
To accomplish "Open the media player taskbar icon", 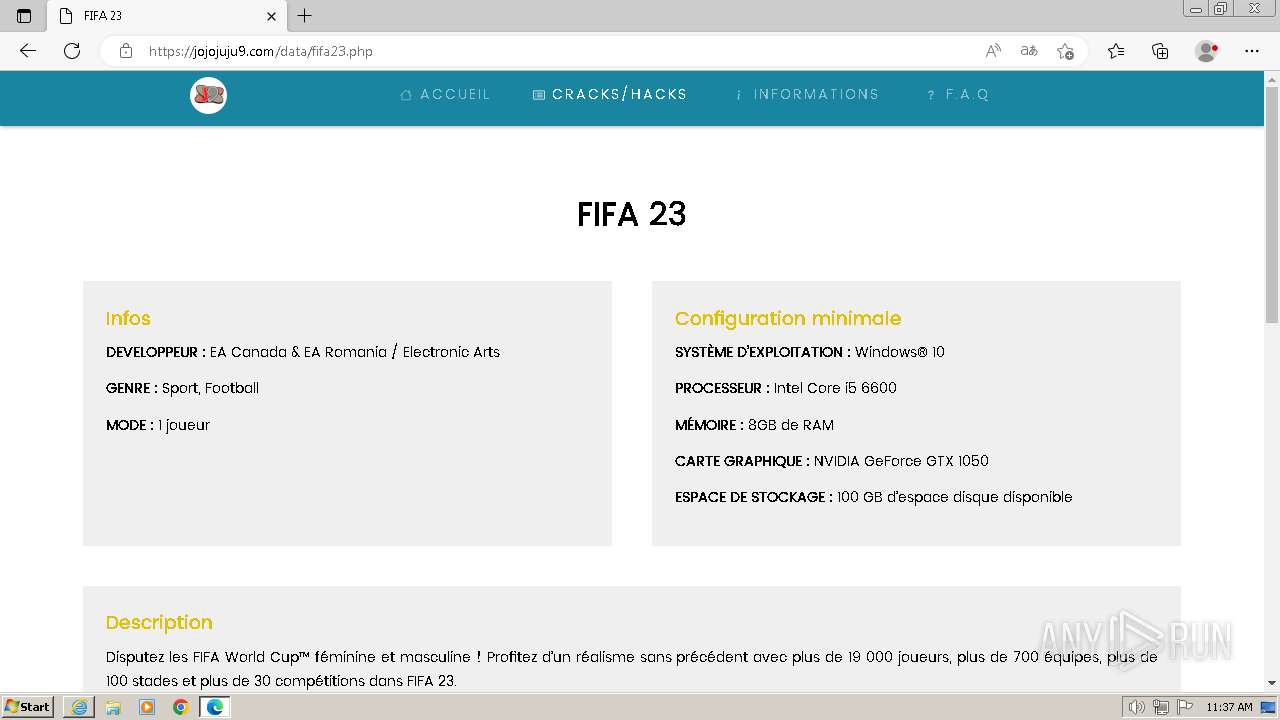I will click(147, 707).
